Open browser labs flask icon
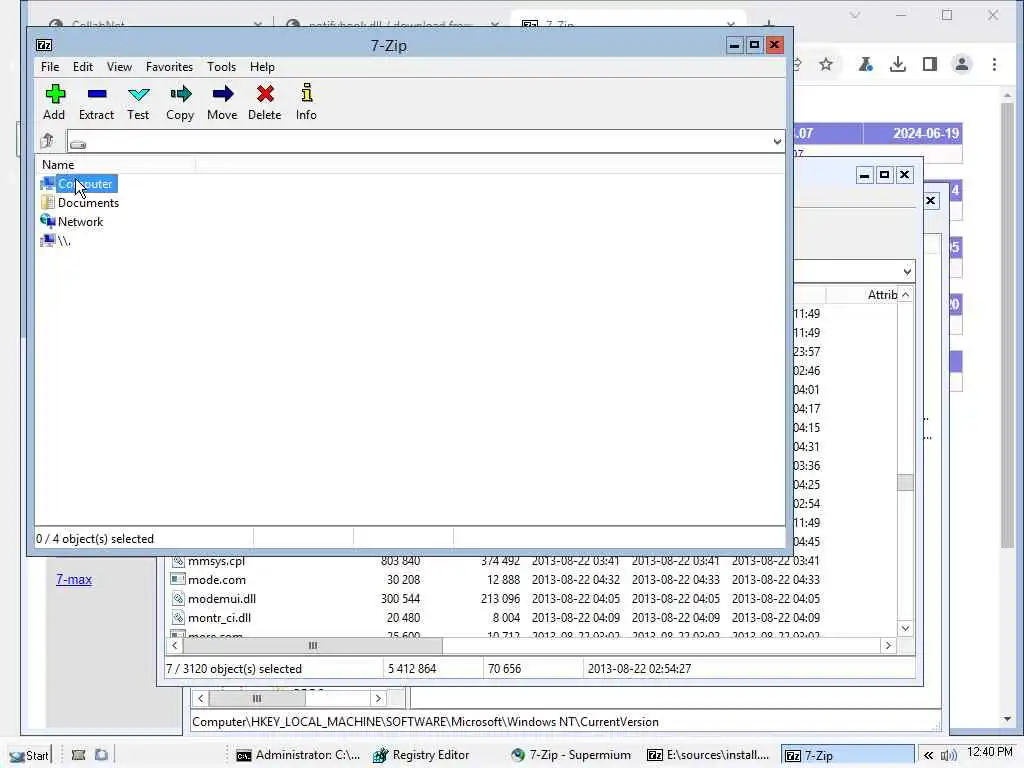Image resolution: width=1024 pixels, height=768 pixels. coord(866,64)
